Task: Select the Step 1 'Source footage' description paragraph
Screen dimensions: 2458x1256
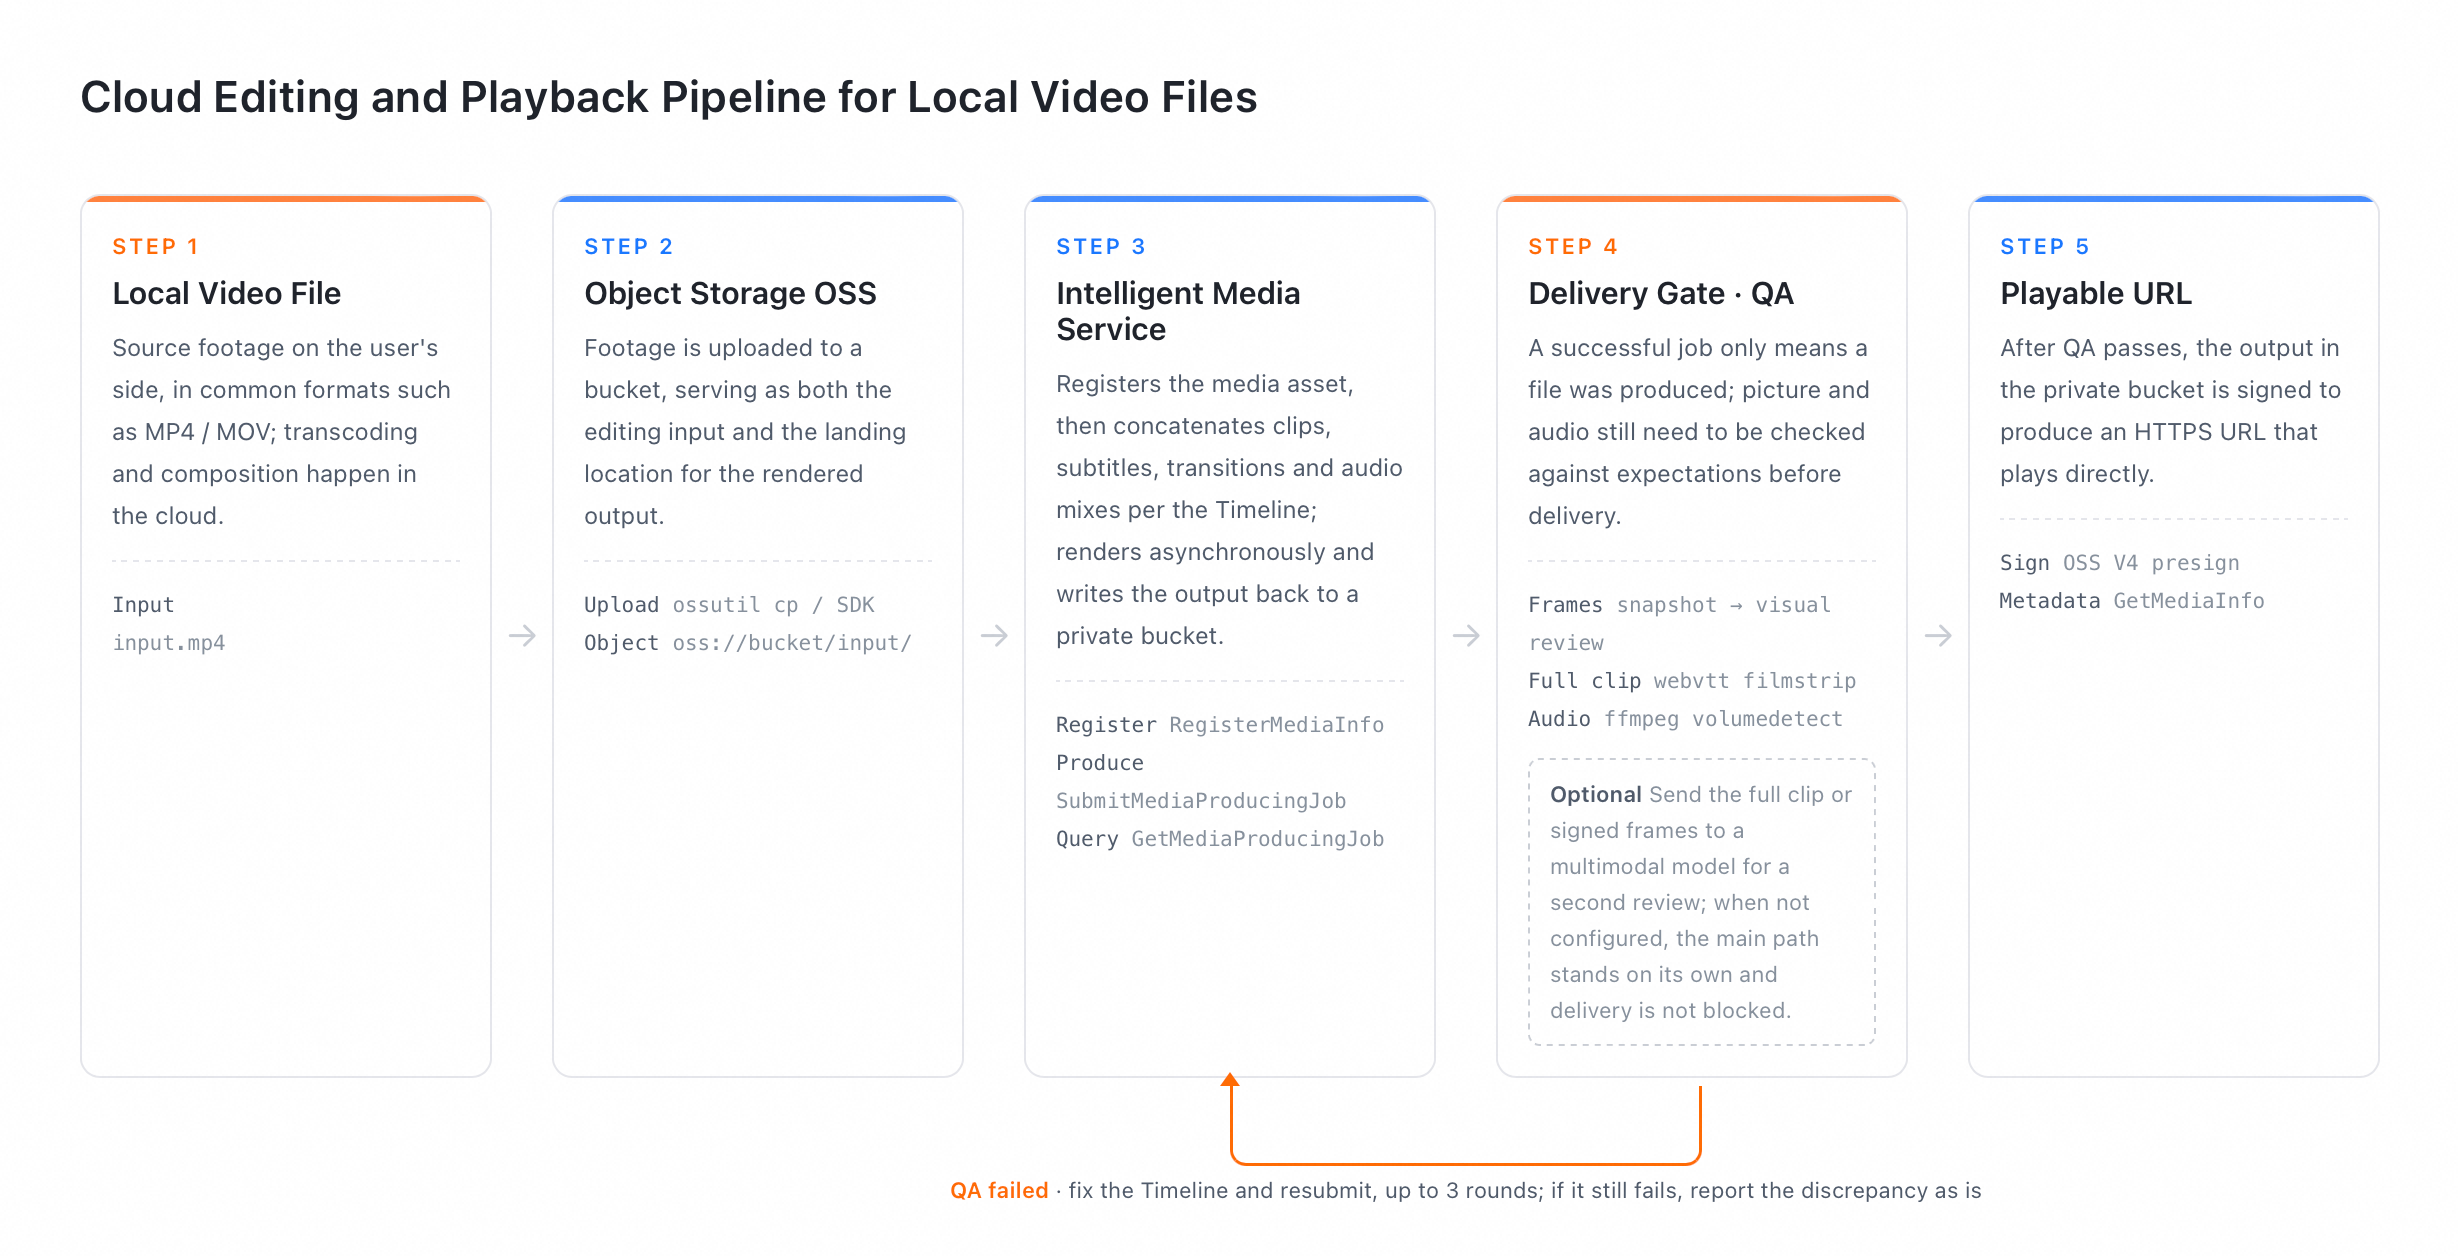Action: [282, 432]
